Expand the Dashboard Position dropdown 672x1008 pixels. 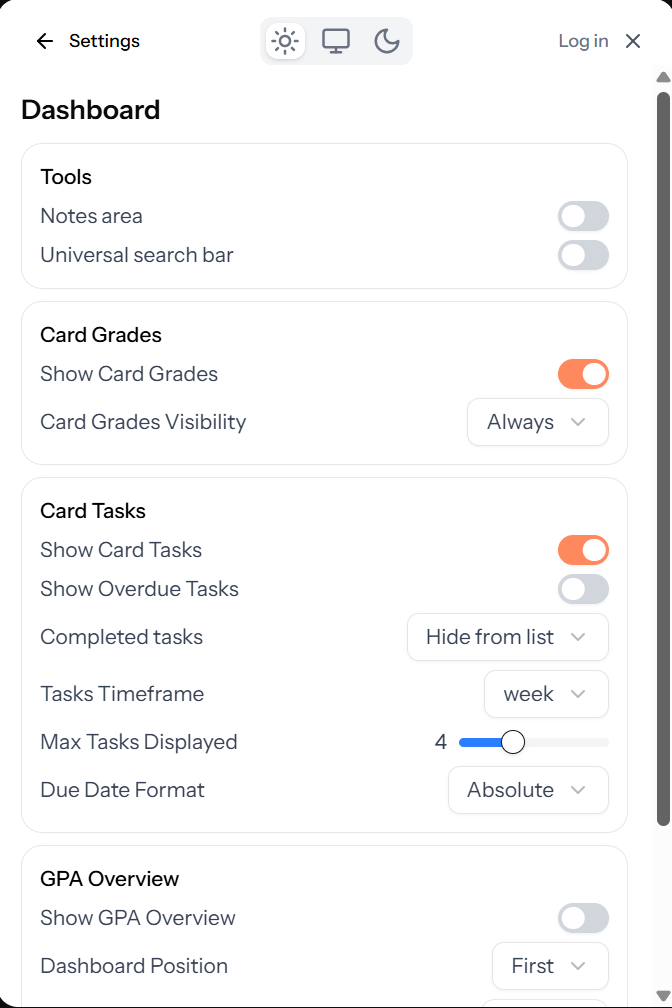[x=549, y=966]
